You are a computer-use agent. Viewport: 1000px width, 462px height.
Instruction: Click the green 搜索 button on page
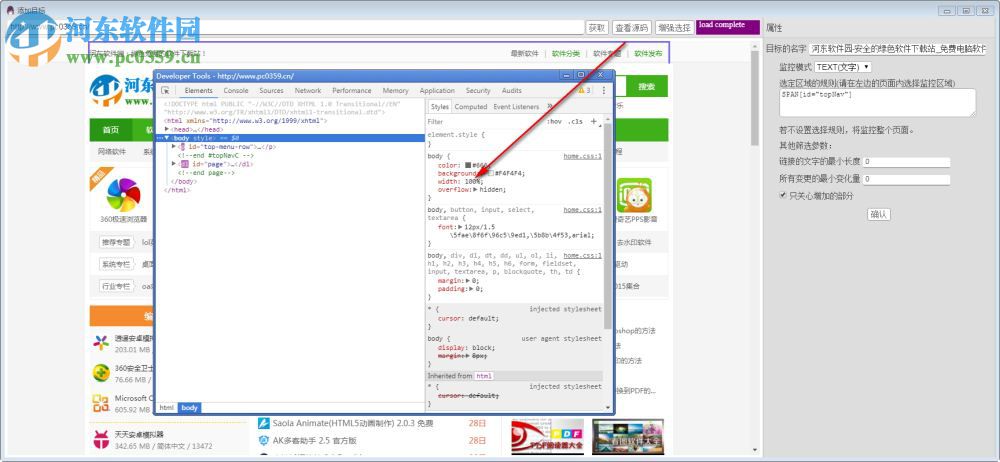point(647,87)
